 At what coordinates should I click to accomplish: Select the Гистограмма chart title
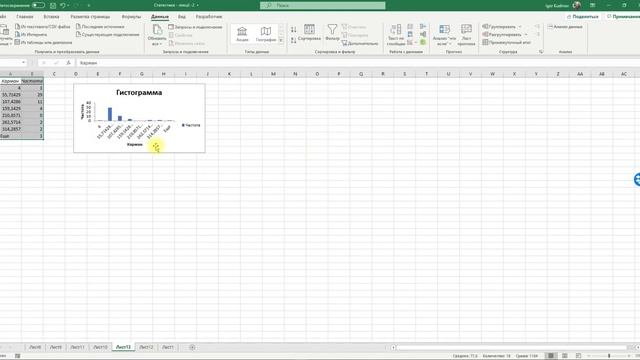pos(139,93)
